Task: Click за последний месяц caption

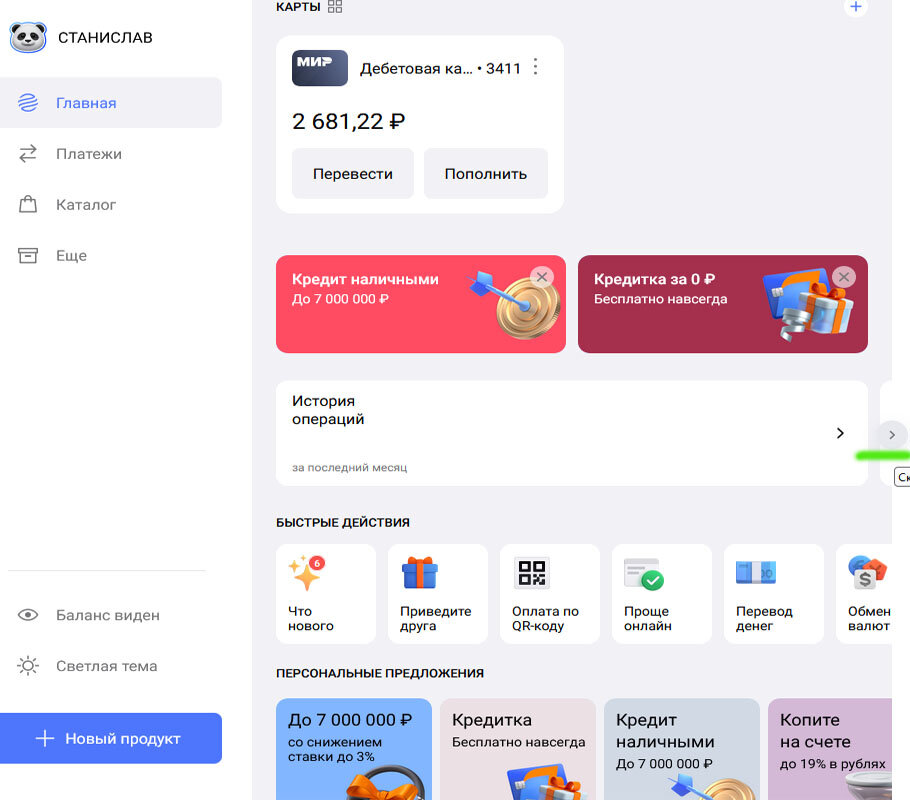Action: click(349, 467)
